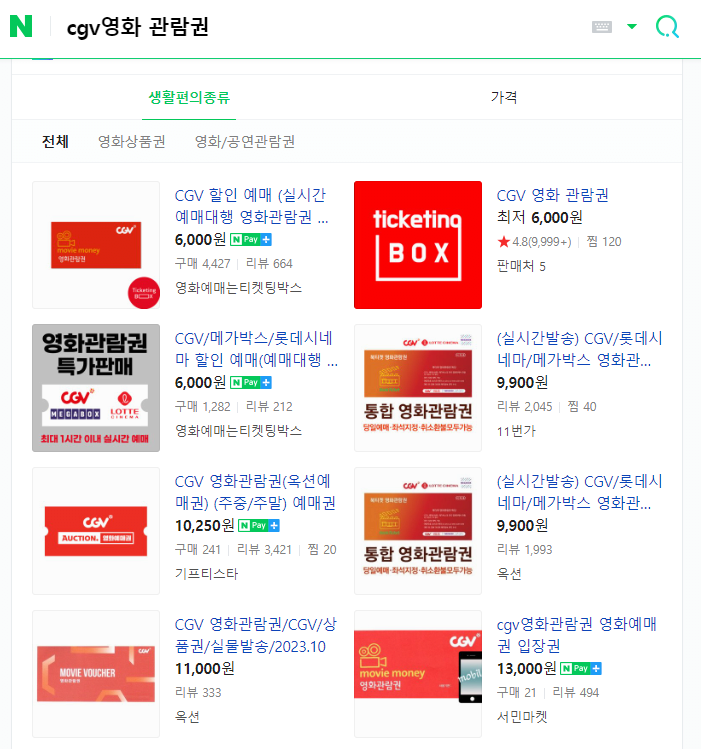Viewport: 701px width, 749px height.
Task: Filter by 영화/공연관람권
Action: pyautogui.click(x=244, y=141)
